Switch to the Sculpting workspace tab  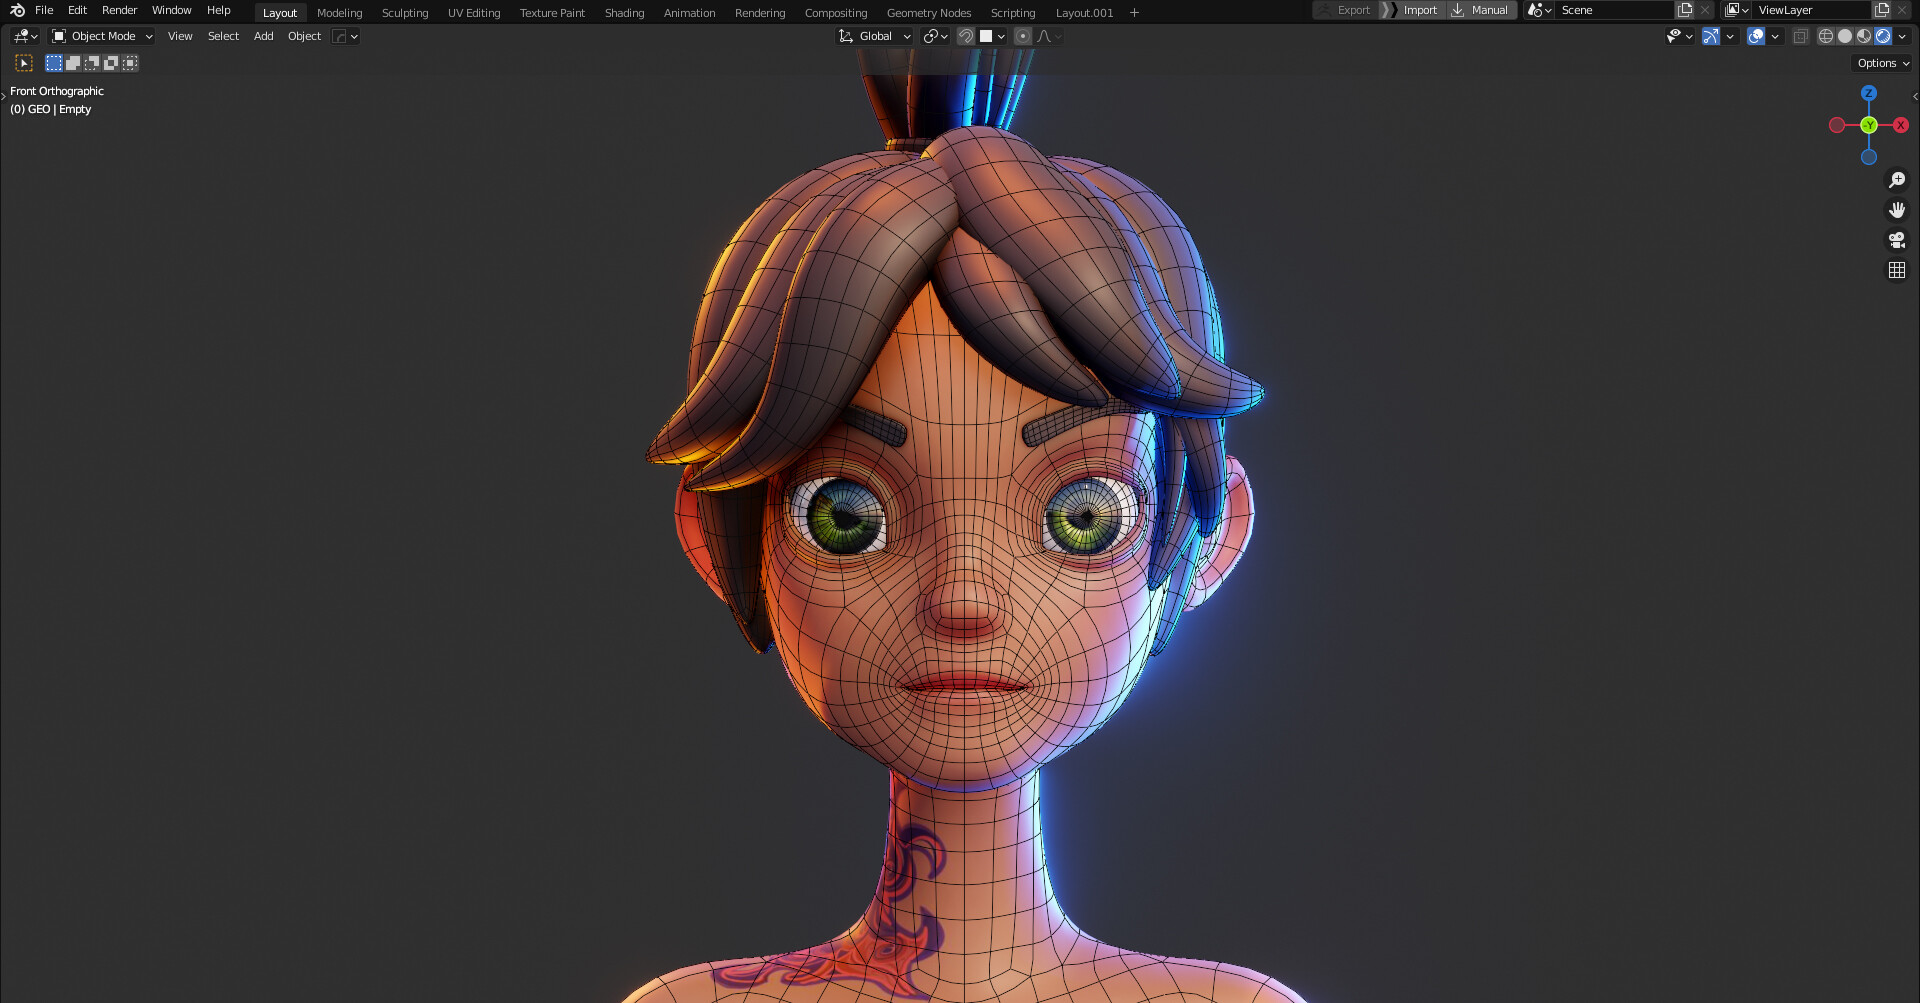coord(405,12)
